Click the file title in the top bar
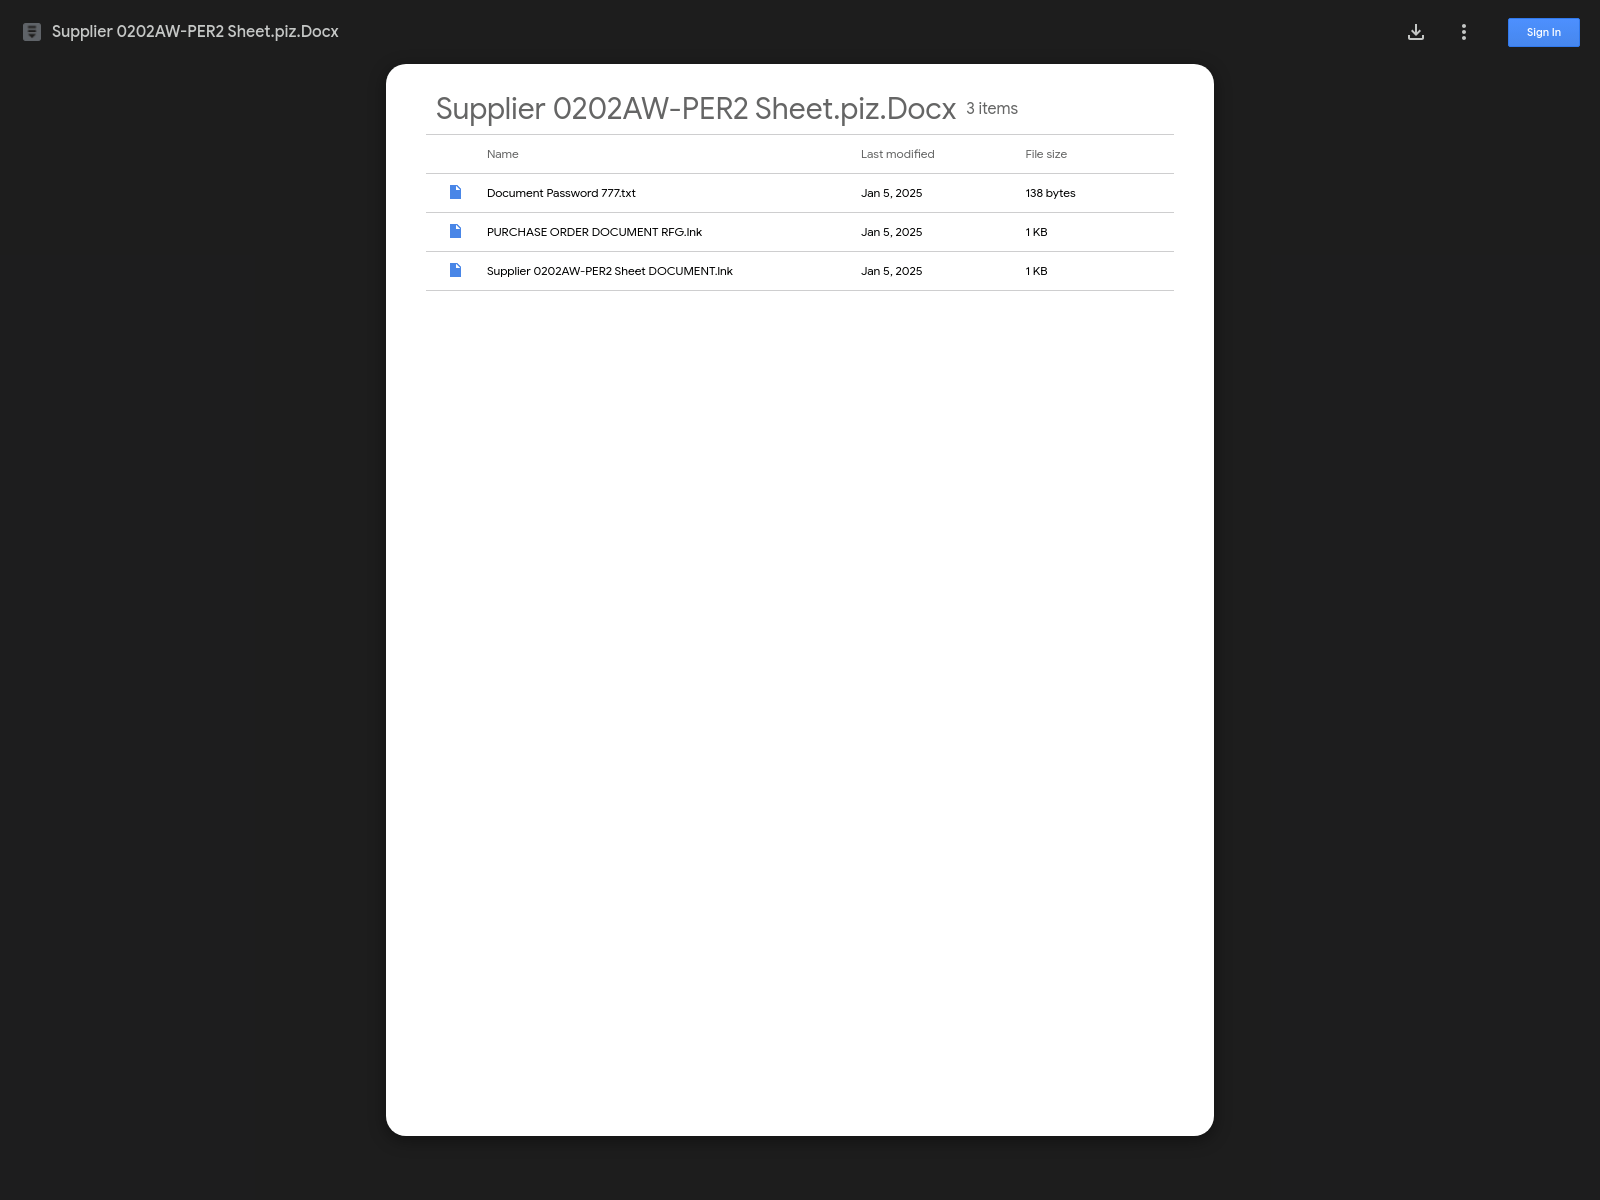The width and height of the screenshot is (1600, 1200). (195, 32)
